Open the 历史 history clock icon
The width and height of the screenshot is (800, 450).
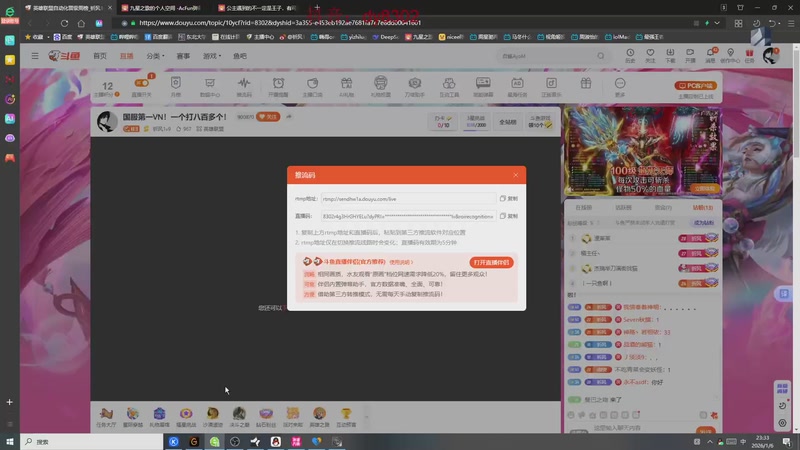tap(630, 56)
